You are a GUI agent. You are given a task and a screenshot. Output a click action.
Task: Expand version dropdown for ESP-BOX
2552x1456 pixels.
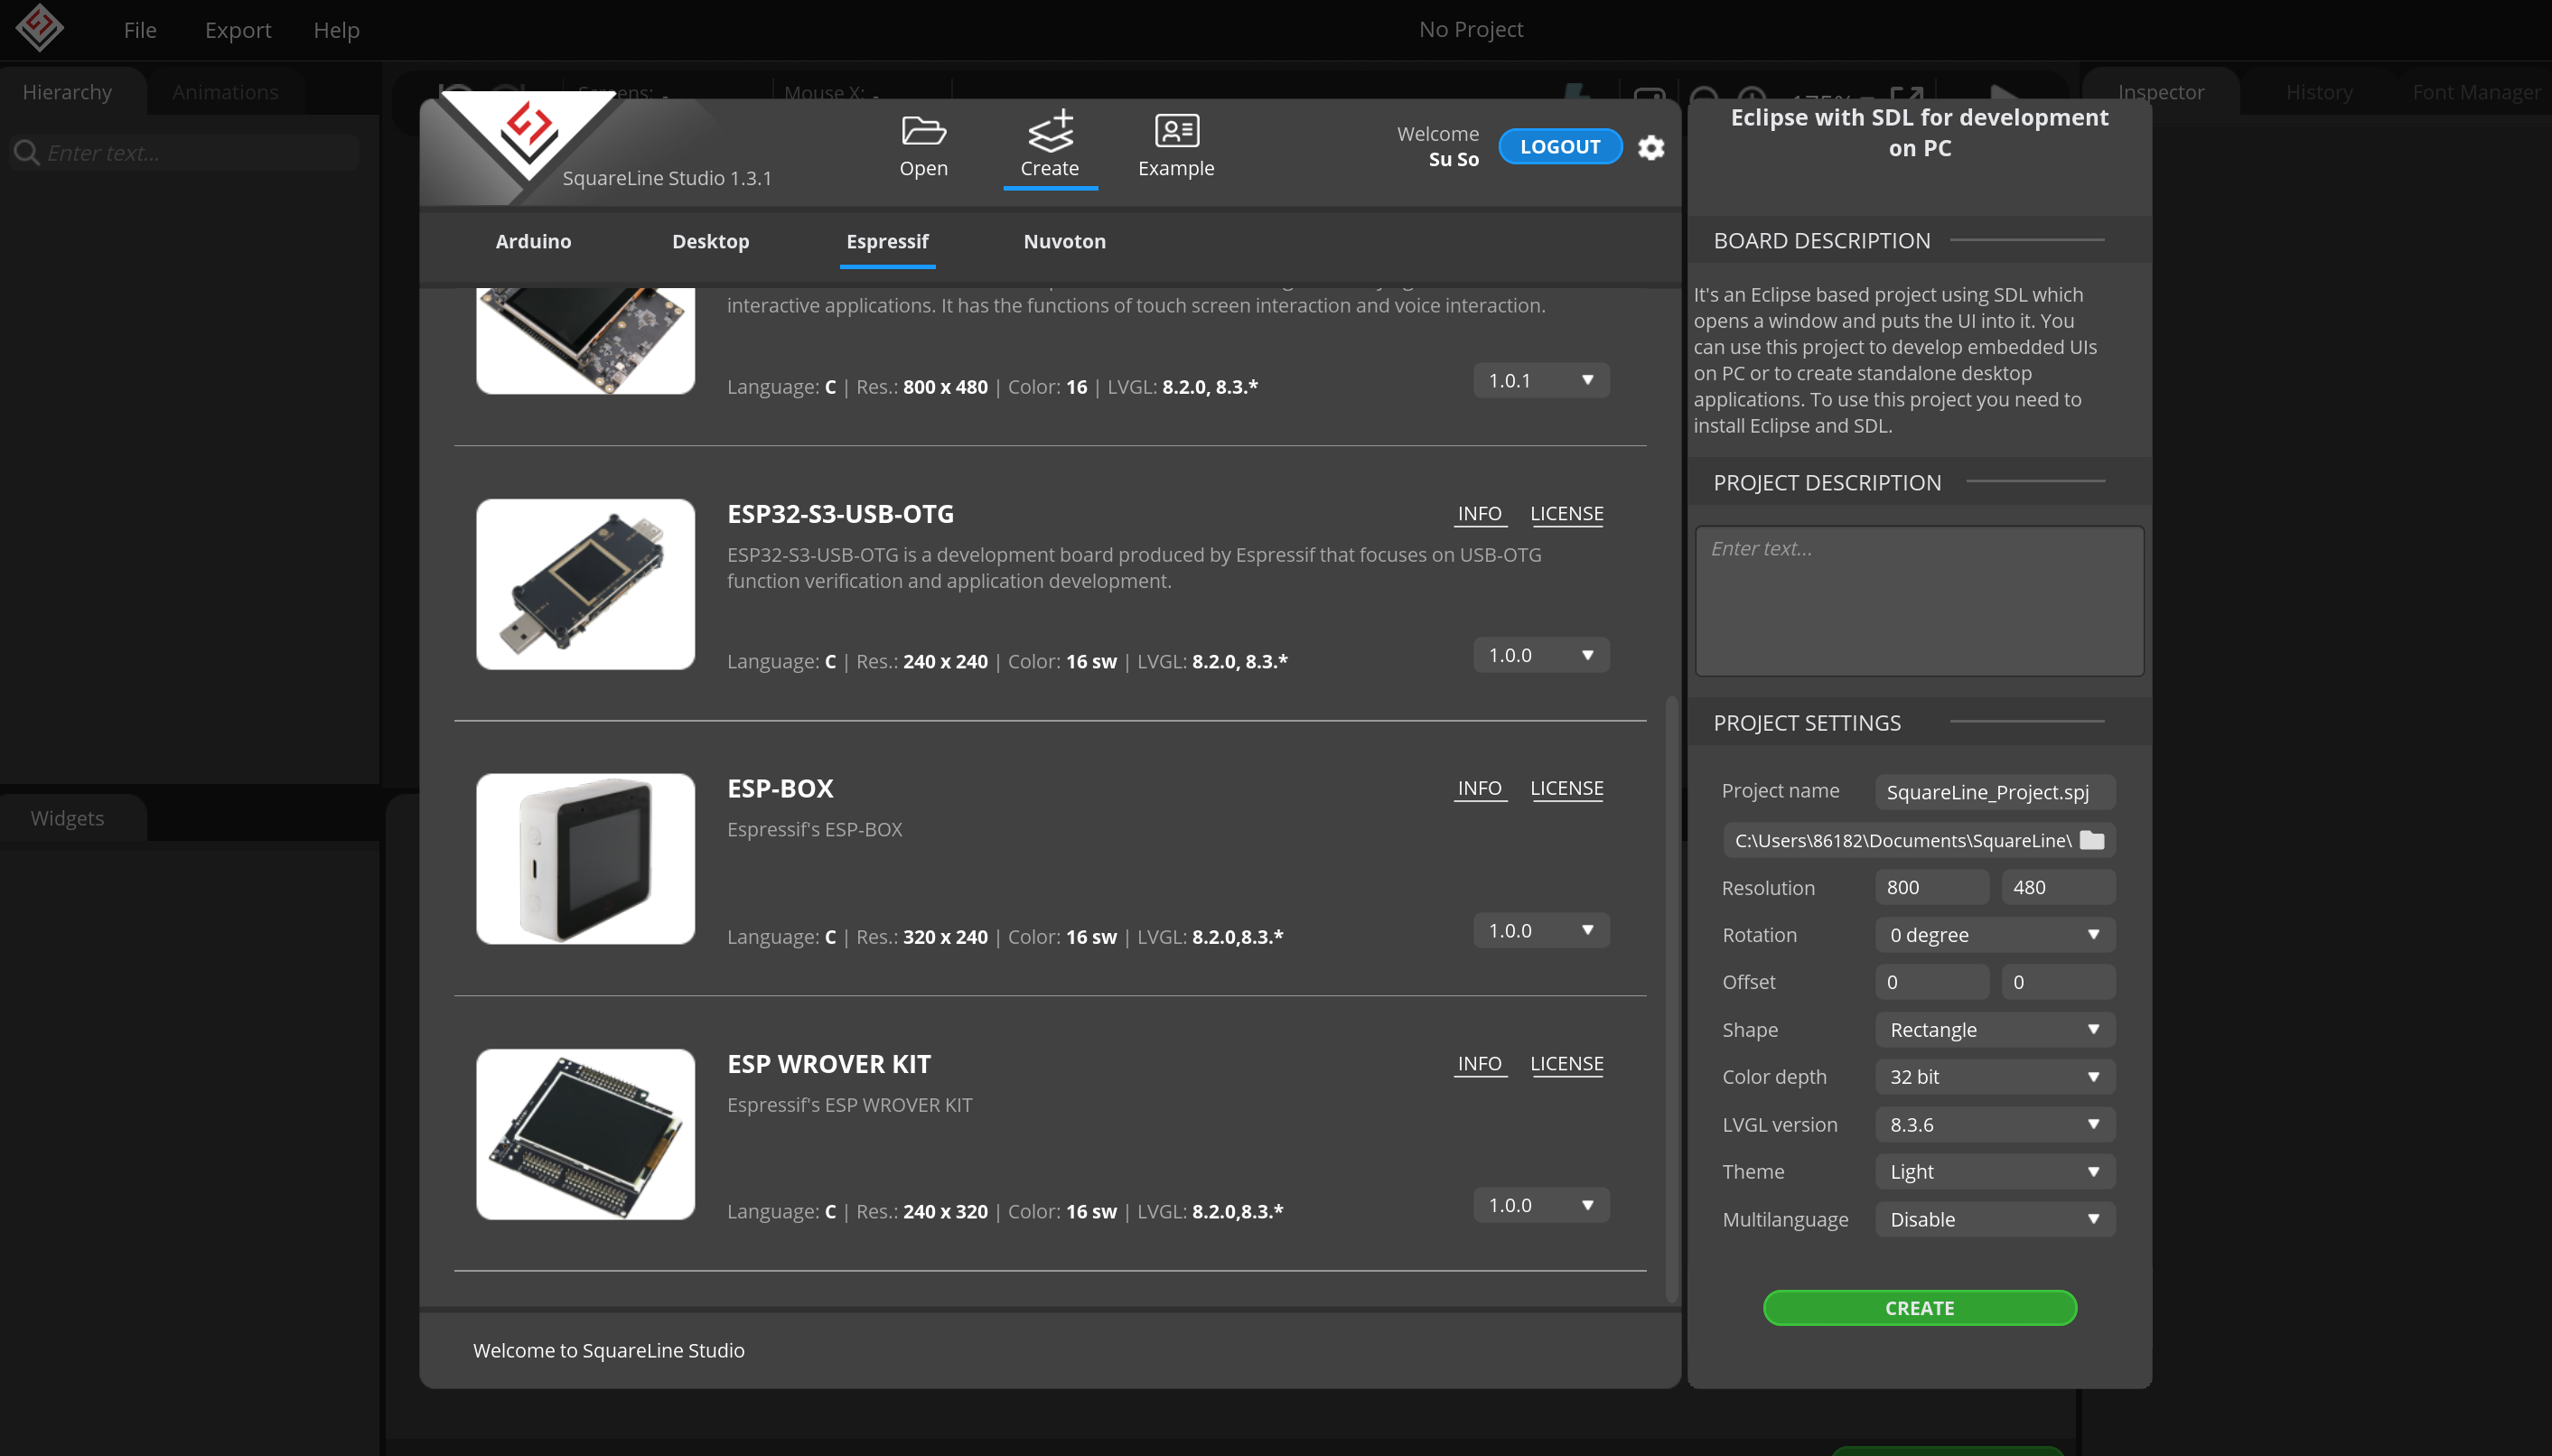pyautogui.click(x=1541, y=930)
